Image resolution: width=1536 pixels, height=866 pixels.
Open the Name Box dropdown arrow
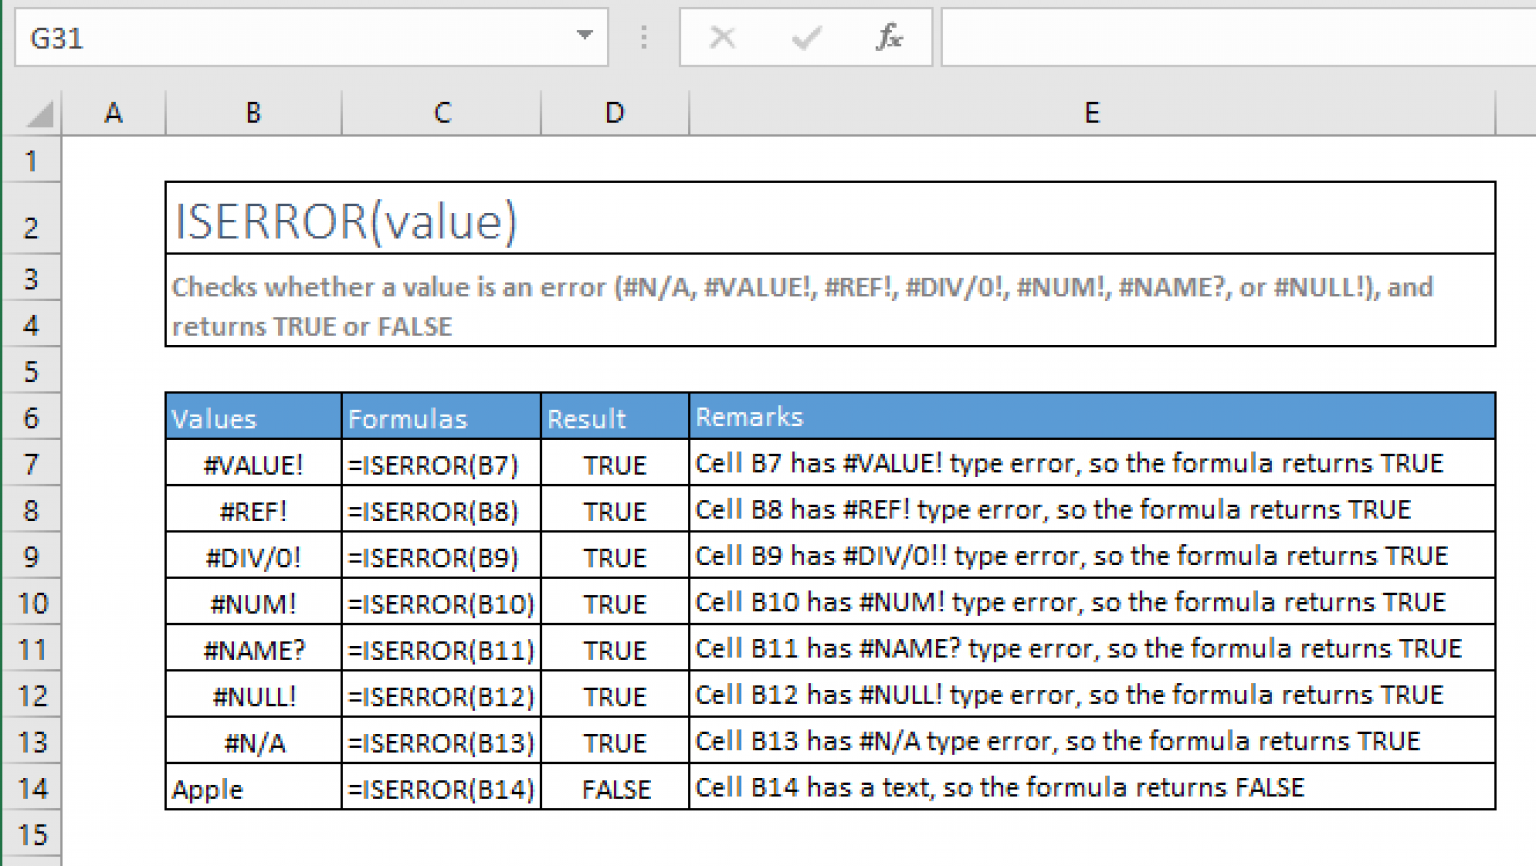coord(585,36)
